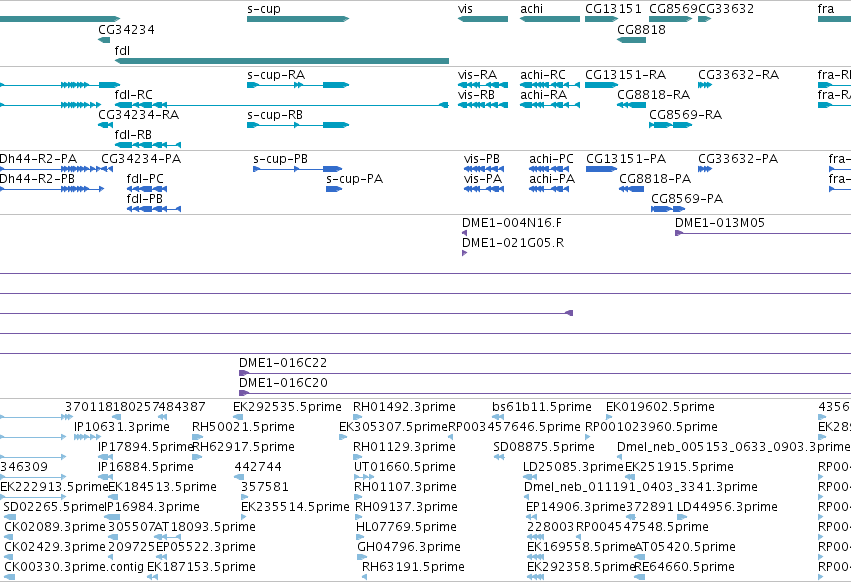Select EST LD25085.3prime
851x582 pixels.
tap(573, 467)
